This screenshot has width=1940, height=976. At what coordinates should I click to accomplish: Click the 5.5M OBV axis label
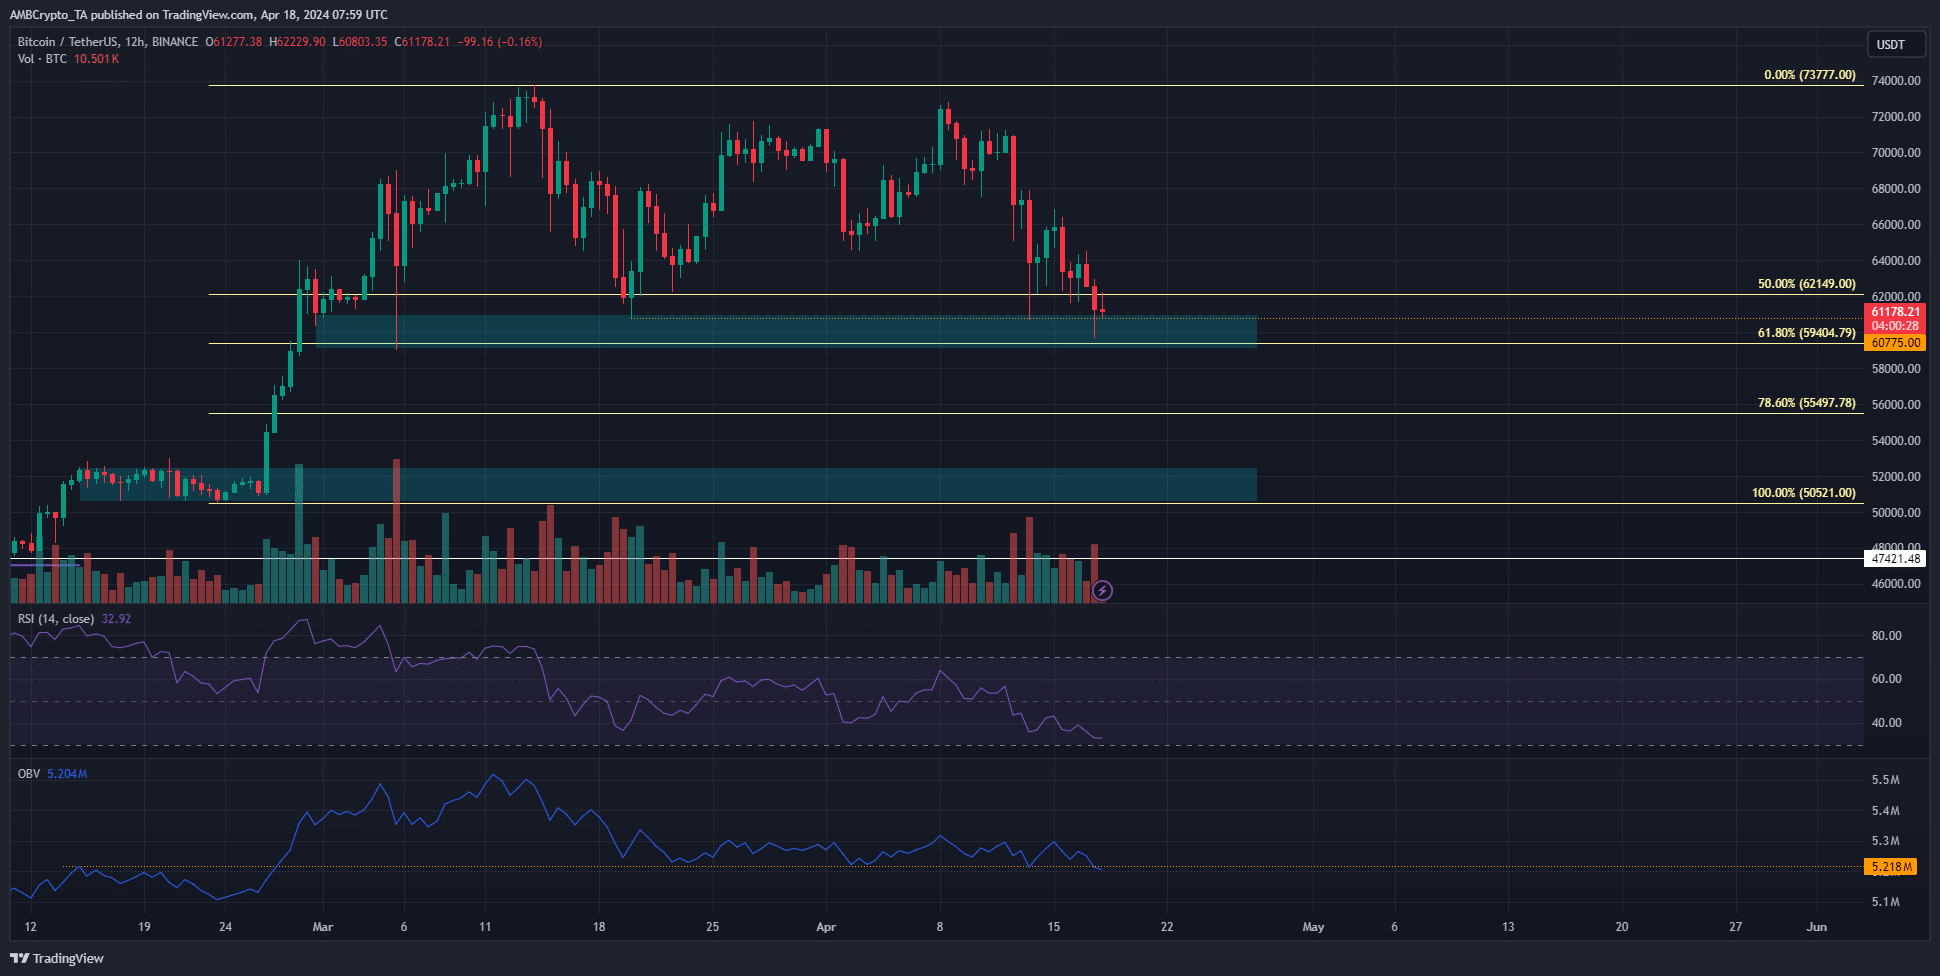point(1886,780)
